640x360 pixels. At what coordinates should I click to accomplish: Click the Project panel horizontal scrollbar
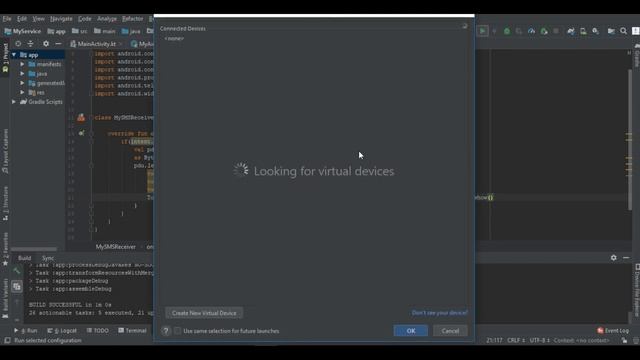click(x=34, y=249)
